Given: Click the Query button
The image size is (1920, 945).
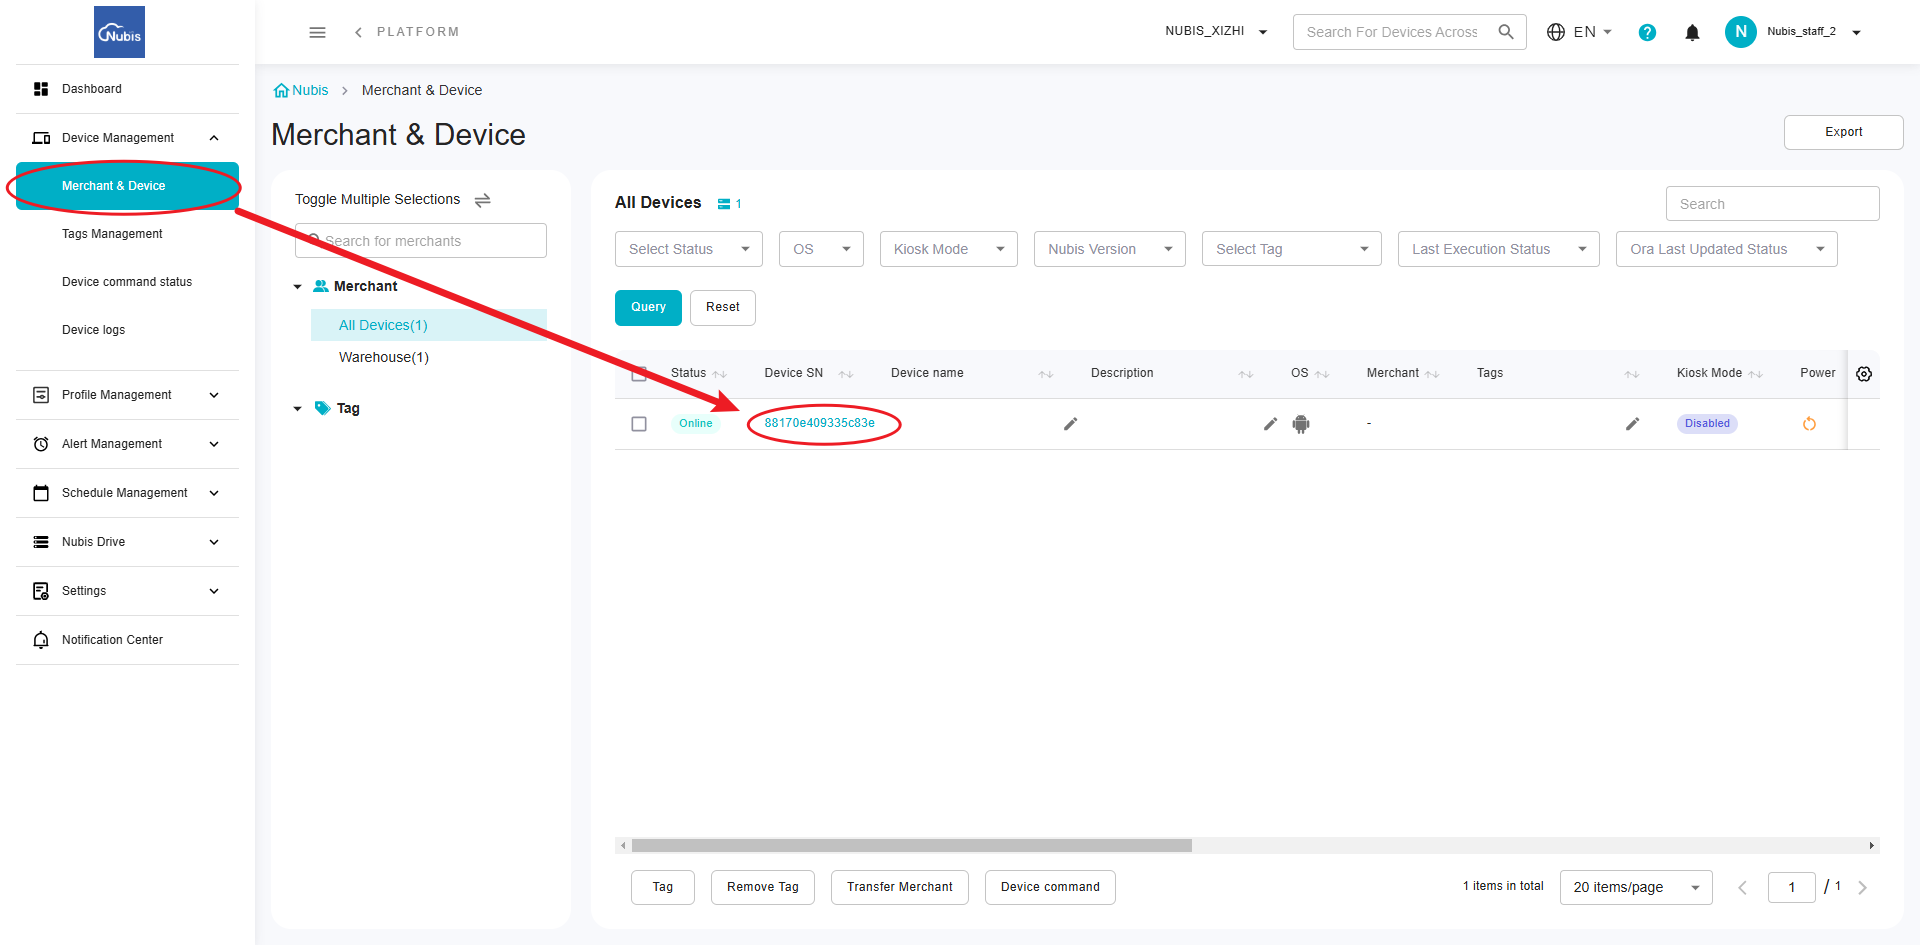Looking at the screenshot, I should coord(648,308).
